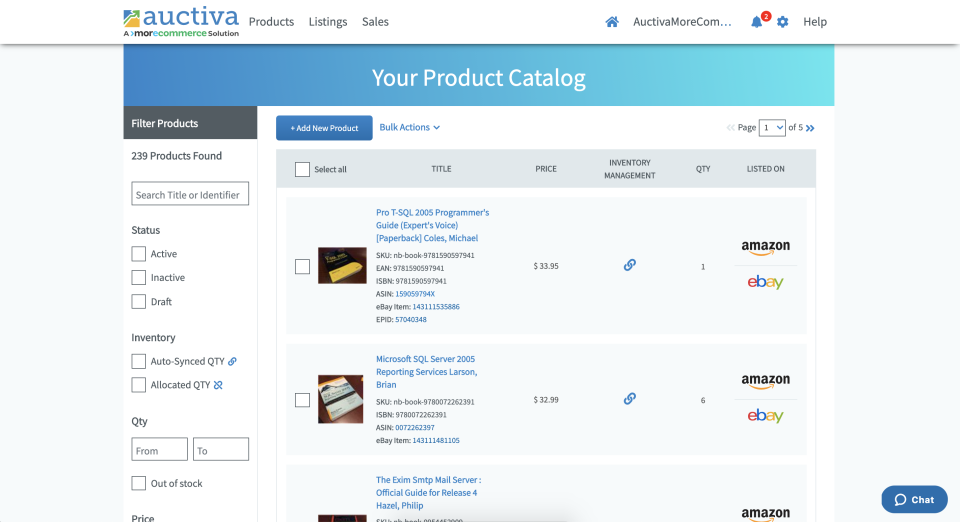Open settings gear icon
Viewport: 960px width, 522px height.
[783, 22]
